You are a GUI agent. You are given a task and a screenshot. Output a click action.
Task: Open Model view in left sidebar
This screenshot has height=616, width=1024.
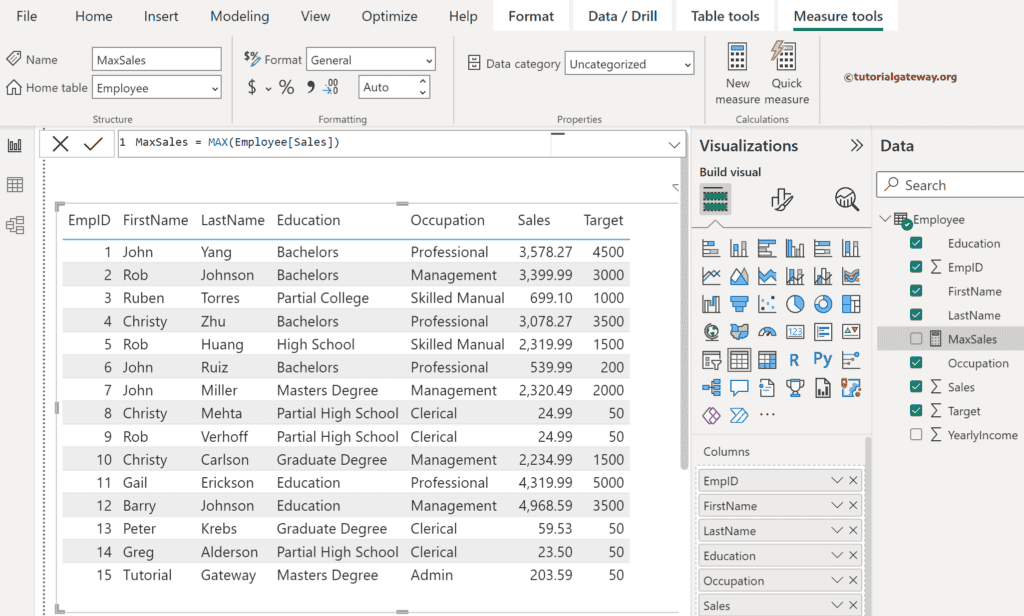coord(15,225)
